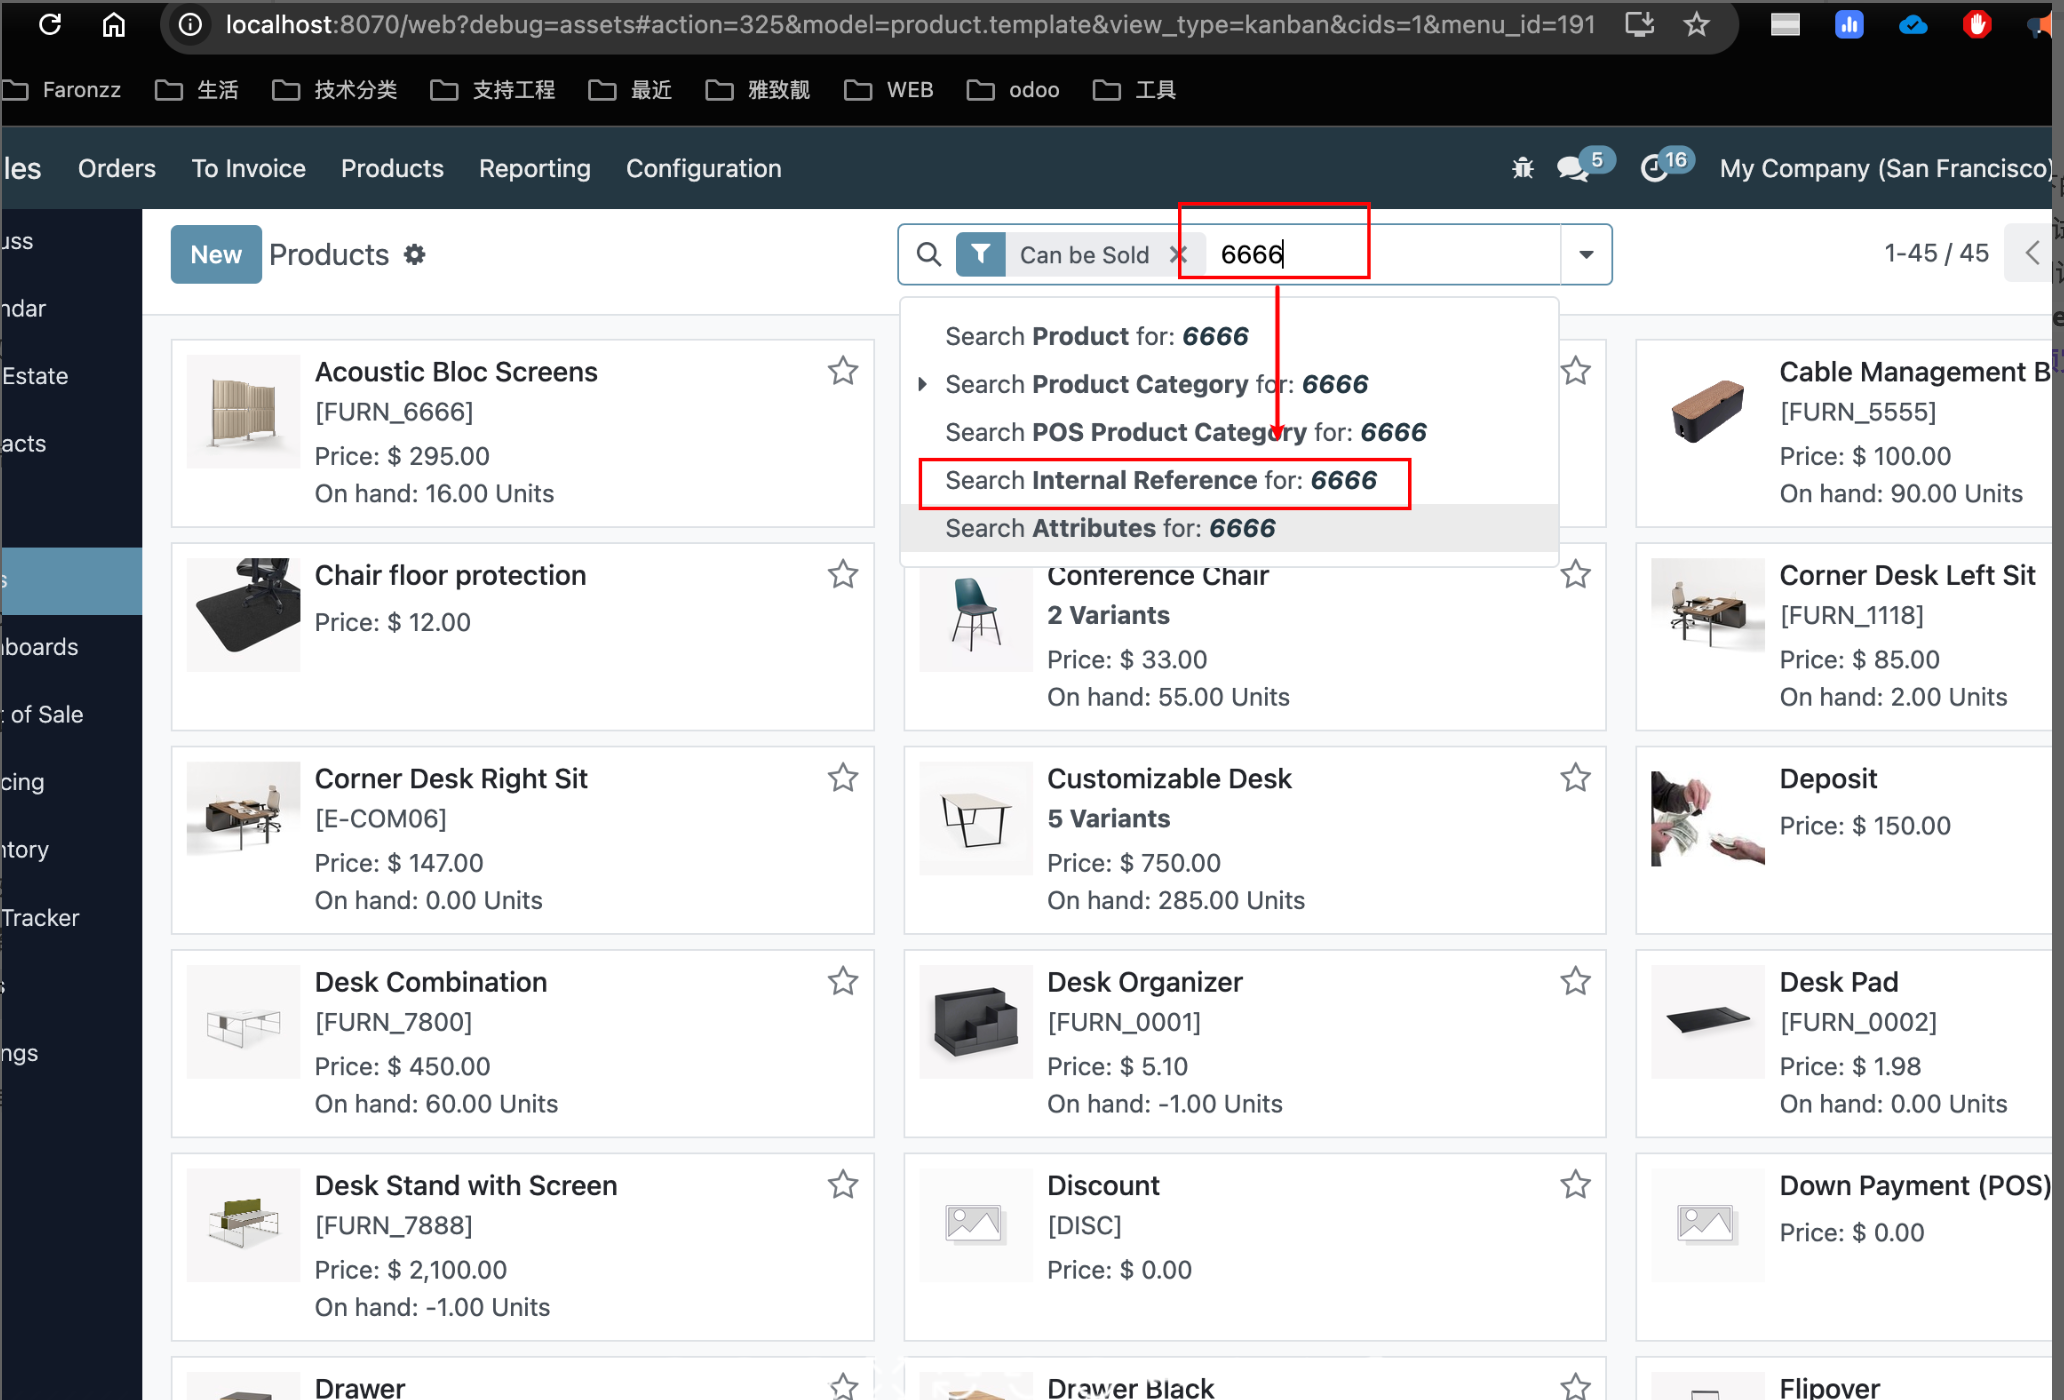Select Search Internal Reference for 6666
This screenshot has height=1400, width=2064.
pyautogui.click(x=1161, y=481)
